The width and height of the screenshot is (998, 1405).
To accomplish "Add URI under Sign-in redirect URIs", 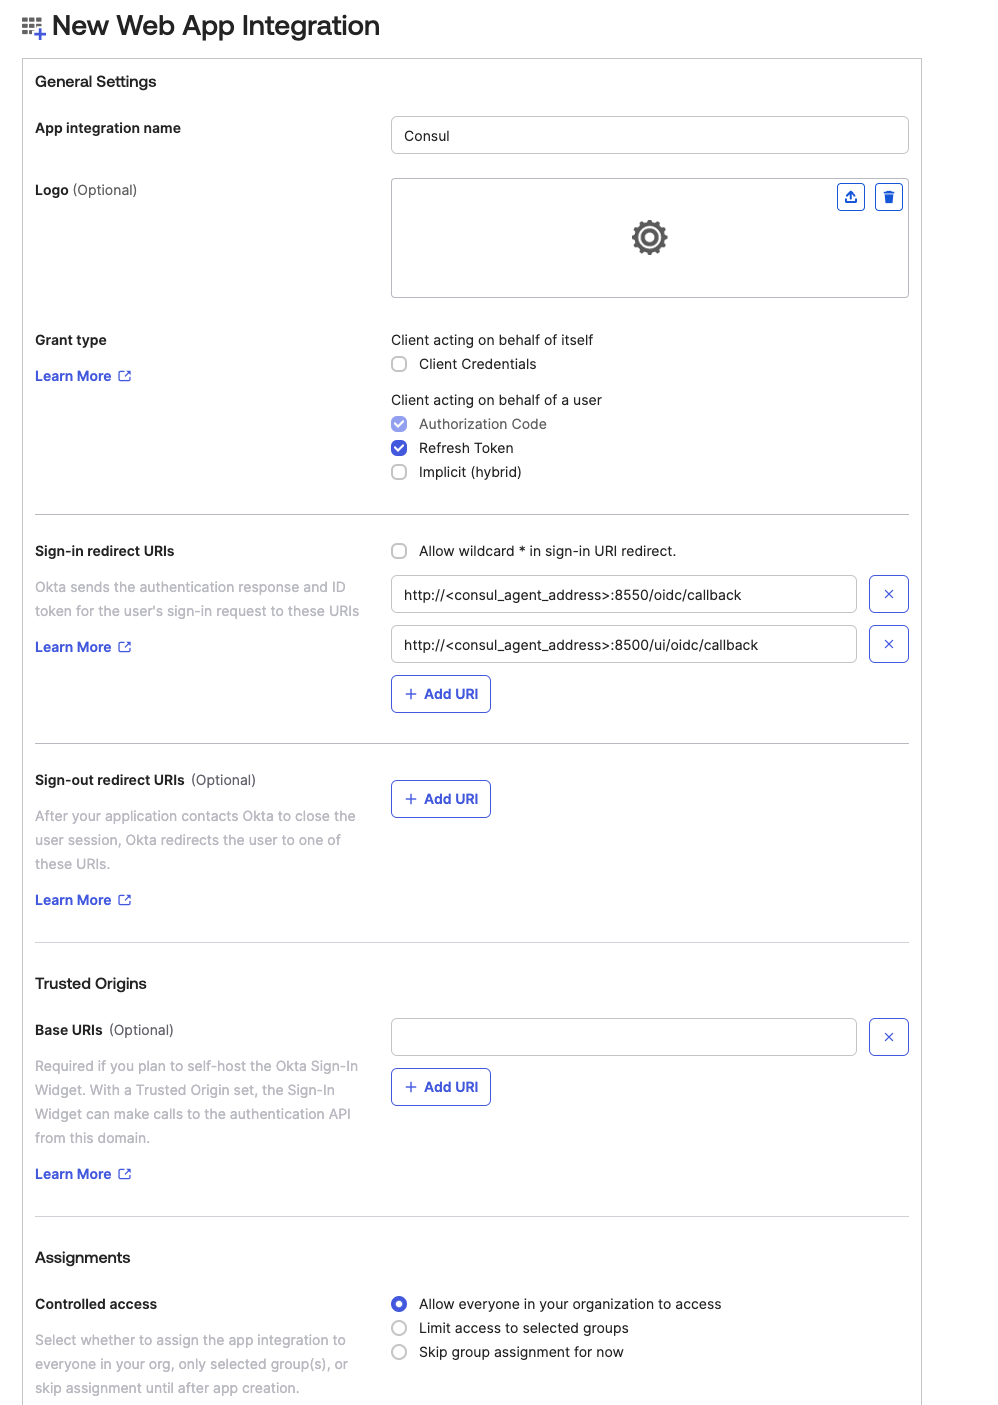I will point(440,694).
